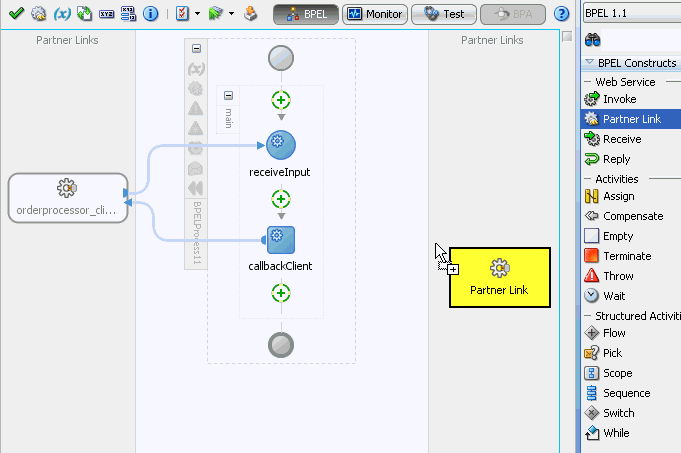Screen dimensions: 681x453
Task: Click the add-activity plus above receiveInput
Action: pos(281,100)
